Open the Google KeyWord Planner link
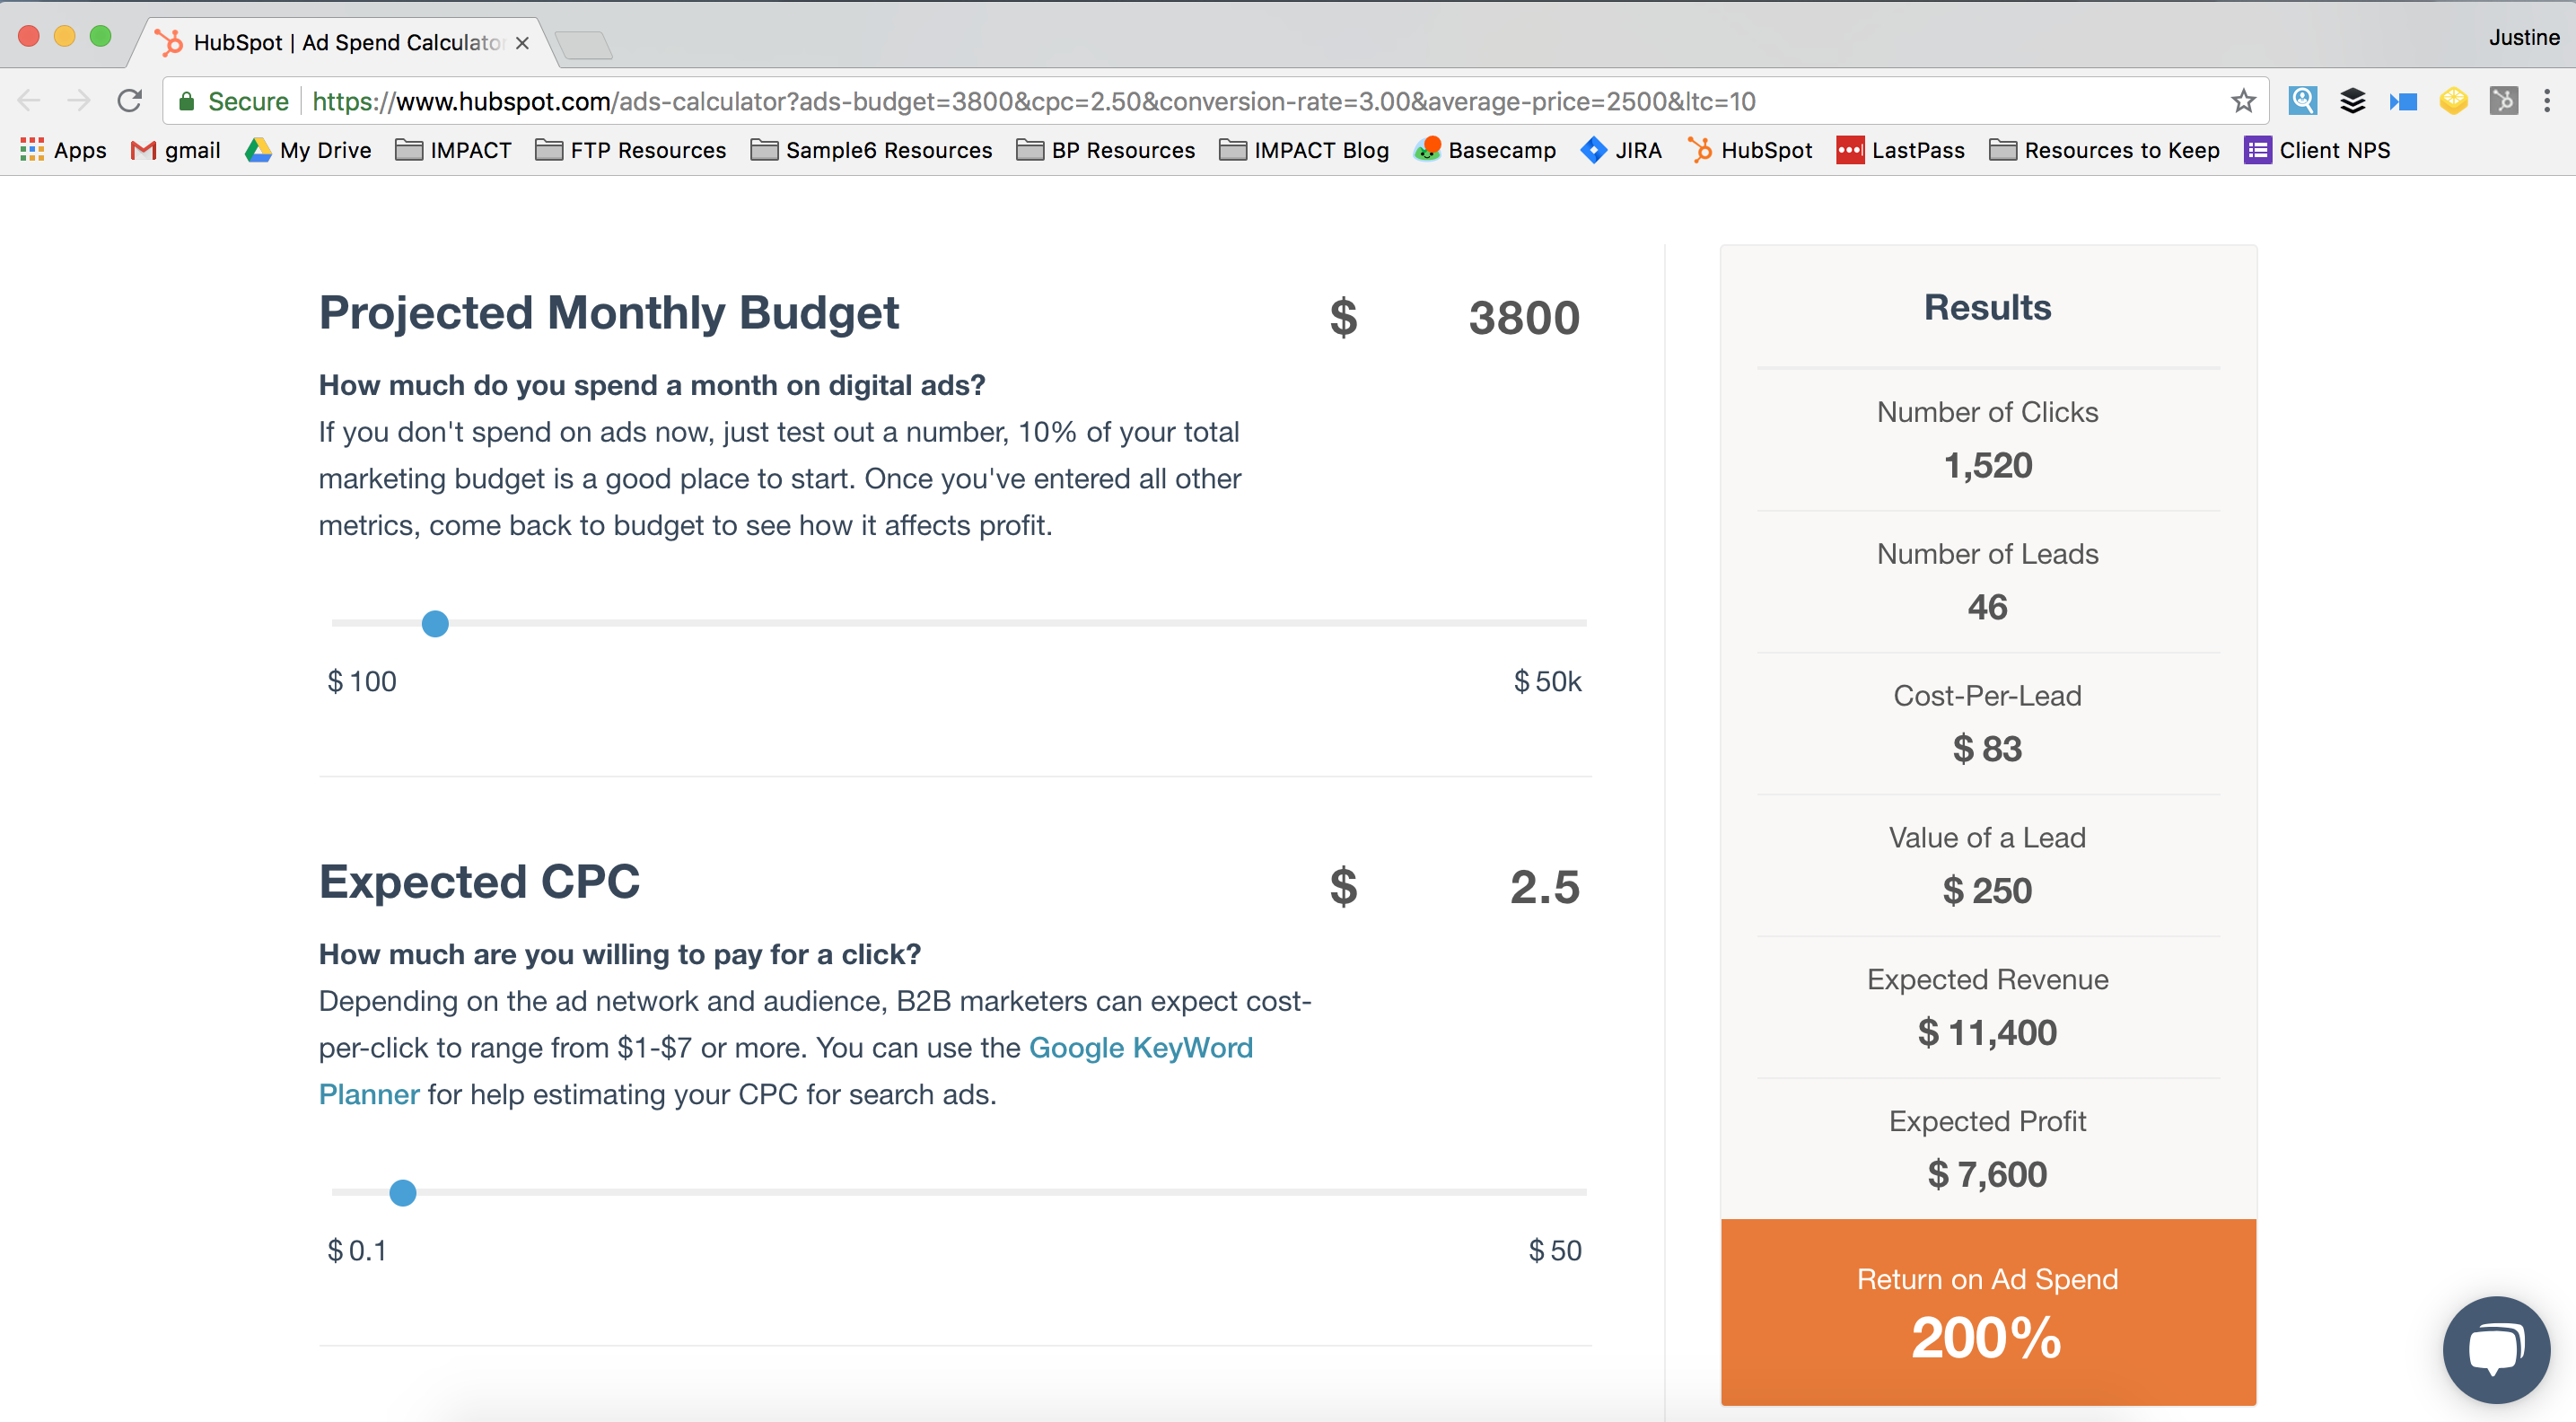This screenshot has height=1422, width=2576. coord(1141,1048)
